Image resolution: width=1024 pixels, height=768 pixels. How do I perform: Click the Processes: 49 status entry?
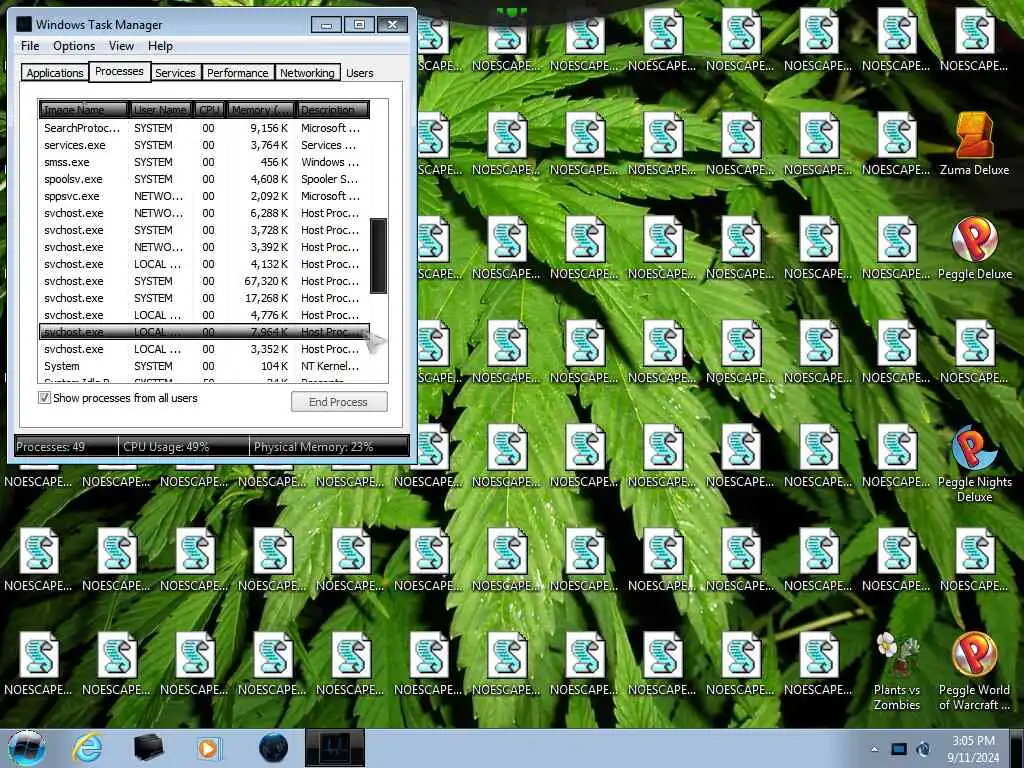(x=66, y=447)
